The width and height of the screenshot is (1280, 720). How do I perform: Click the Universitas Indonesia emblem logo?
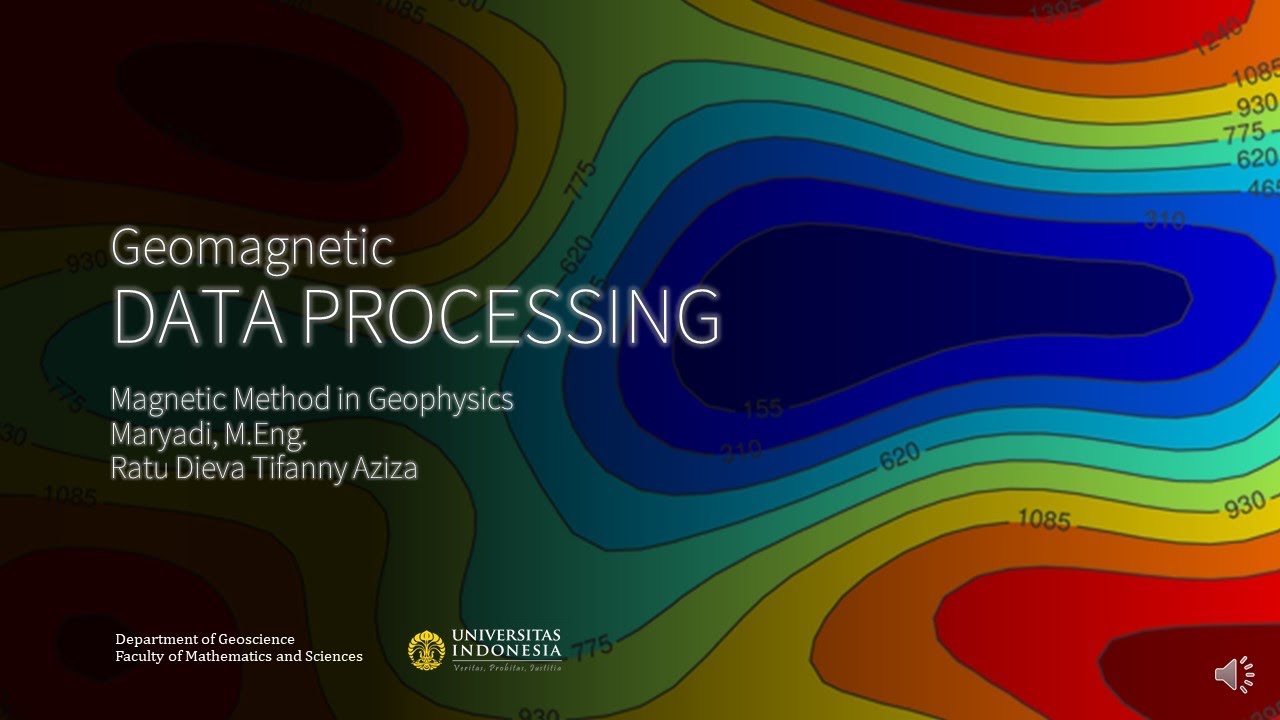[427, 650]
